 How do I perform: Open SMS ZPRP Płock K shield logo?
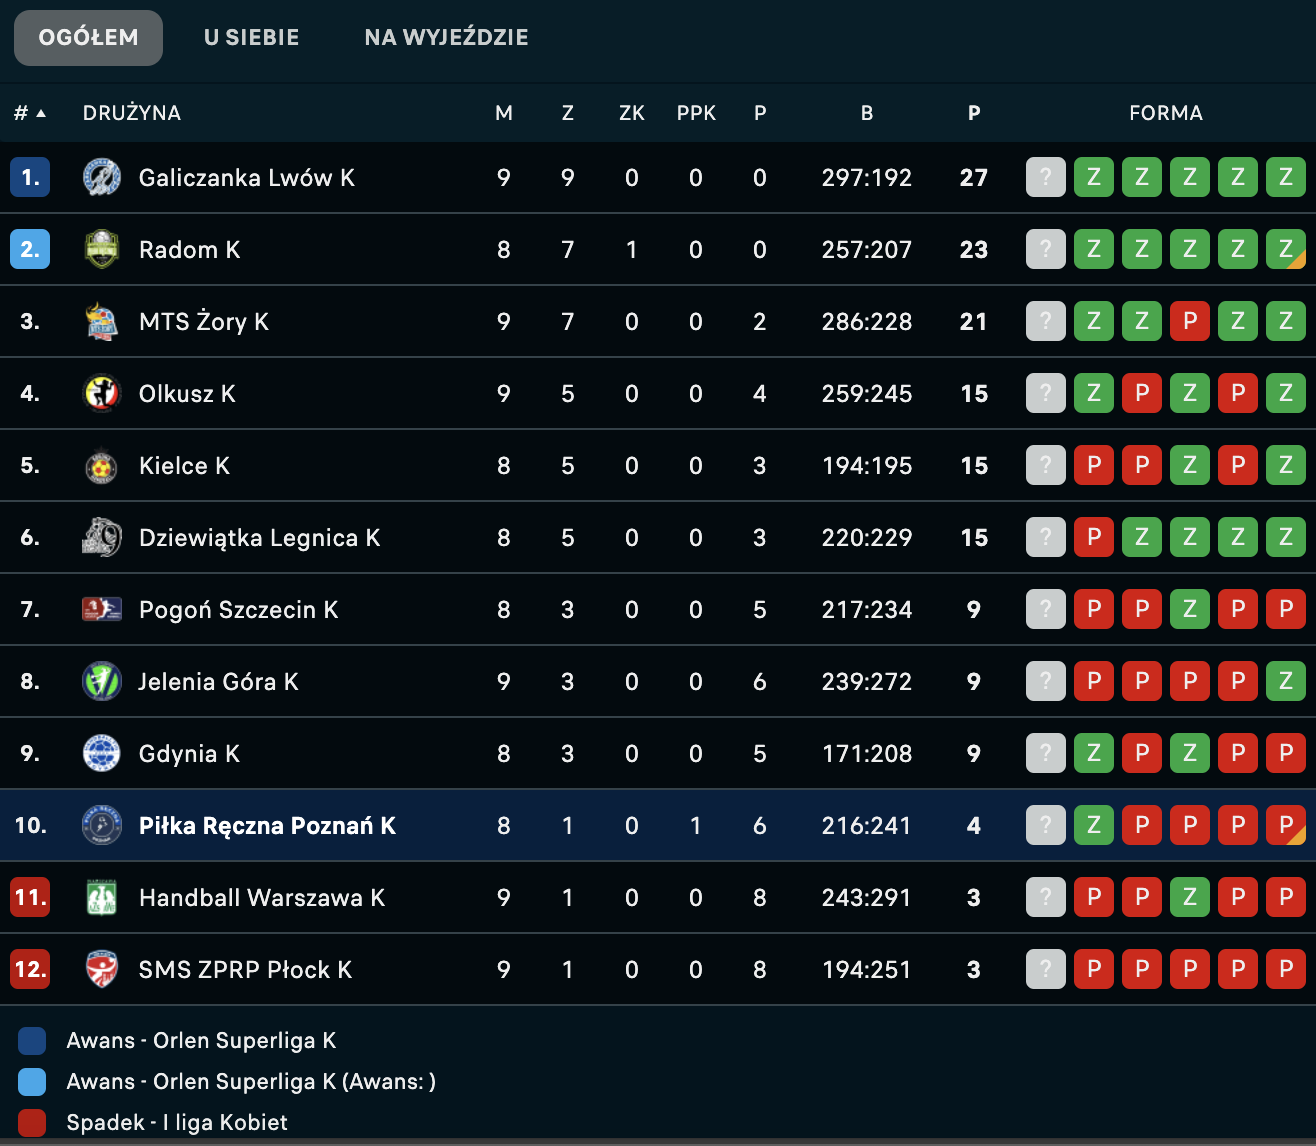[102, 970]
